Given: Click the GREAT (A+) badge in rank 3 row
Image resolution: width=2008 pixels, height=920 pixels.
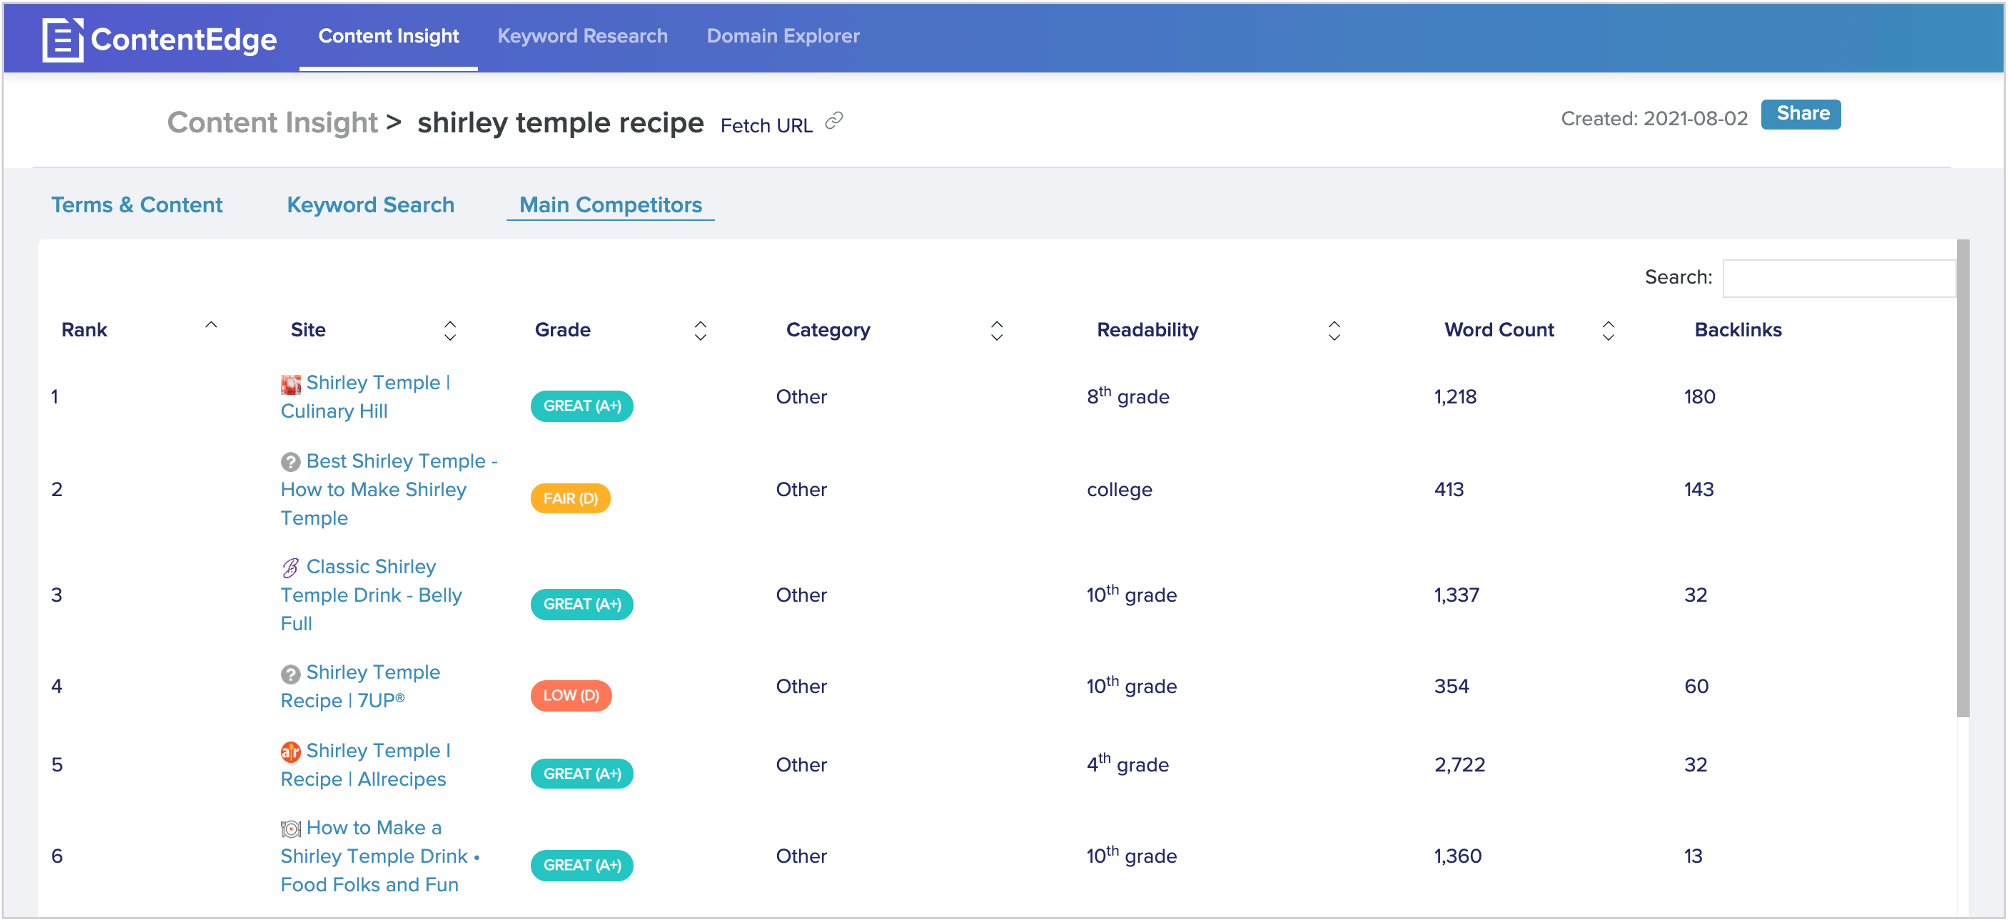Looking at the screenshot, I should point(582,605).
